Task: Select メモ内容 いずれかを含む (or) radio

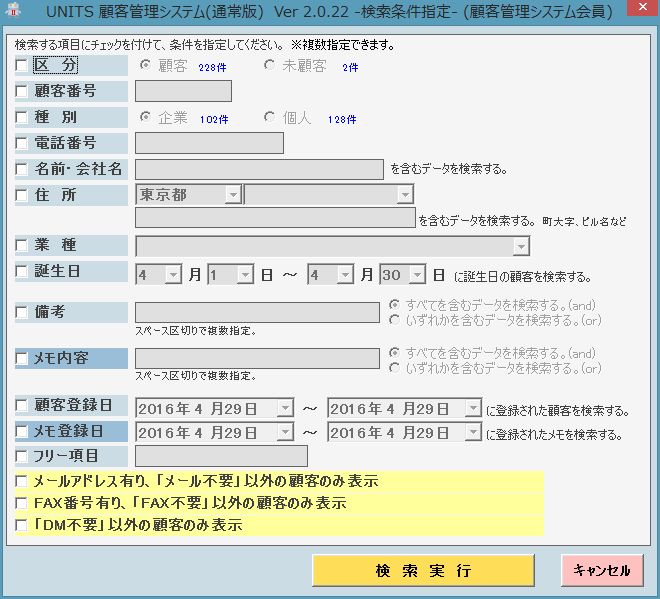Action: coord(394,368)
